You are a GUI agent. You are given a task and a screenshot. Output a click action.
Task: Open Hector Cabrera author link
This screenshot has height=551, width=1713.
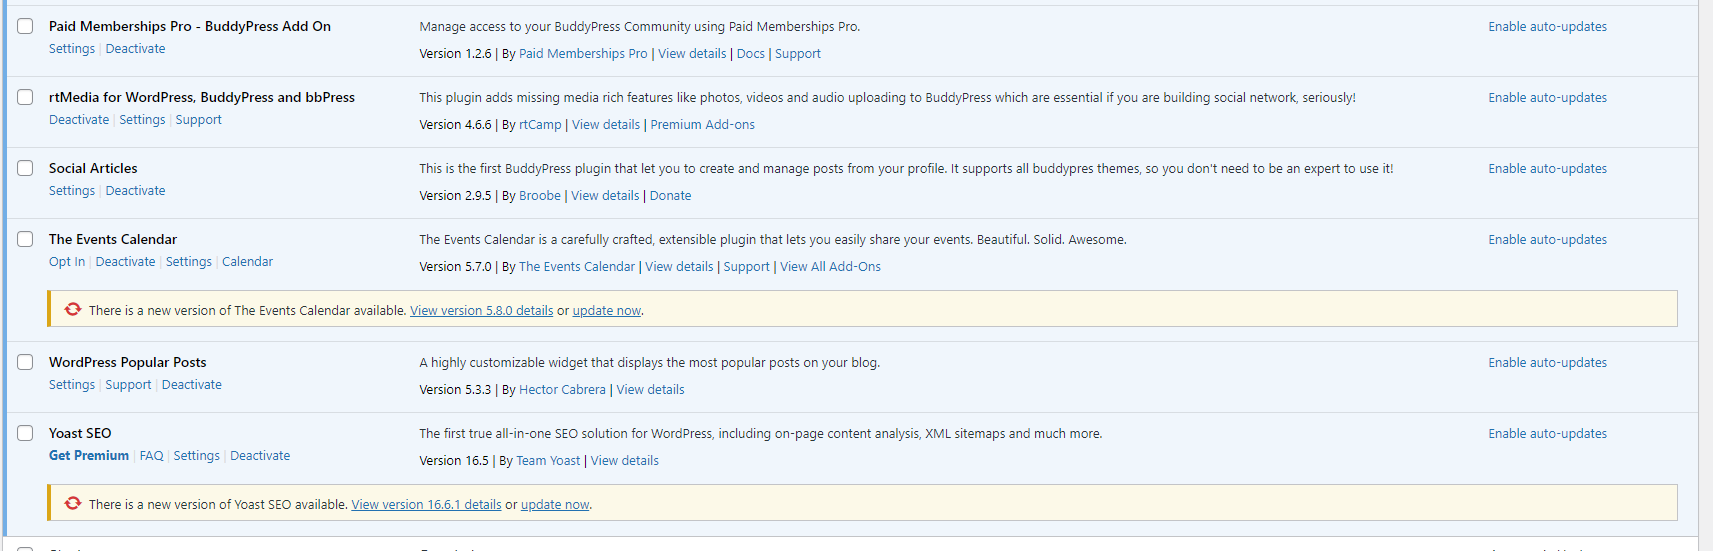point(562,390)
